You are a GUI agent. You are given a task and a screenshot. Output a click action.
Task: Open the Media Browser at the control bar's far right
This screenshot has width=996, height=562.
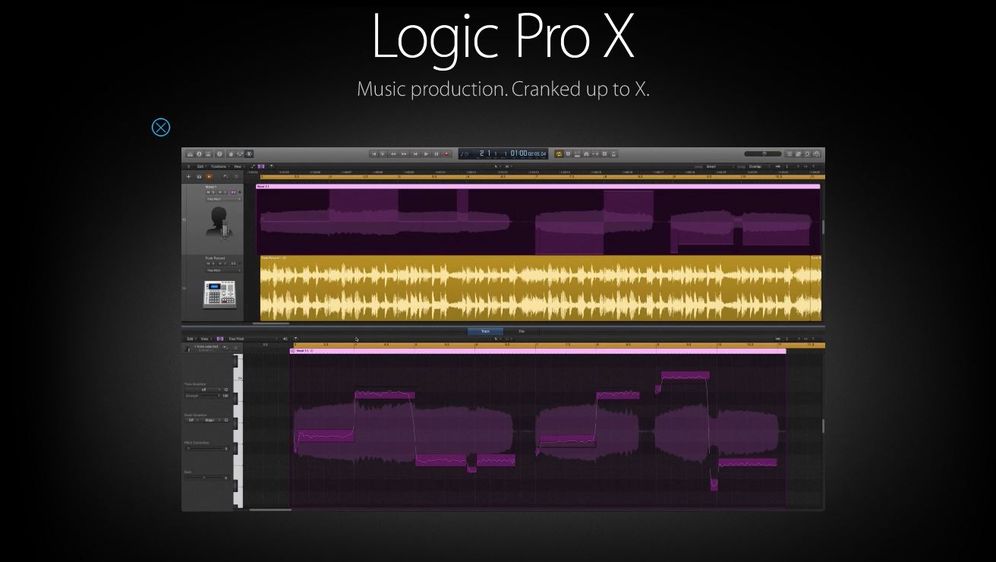[816, 154]
